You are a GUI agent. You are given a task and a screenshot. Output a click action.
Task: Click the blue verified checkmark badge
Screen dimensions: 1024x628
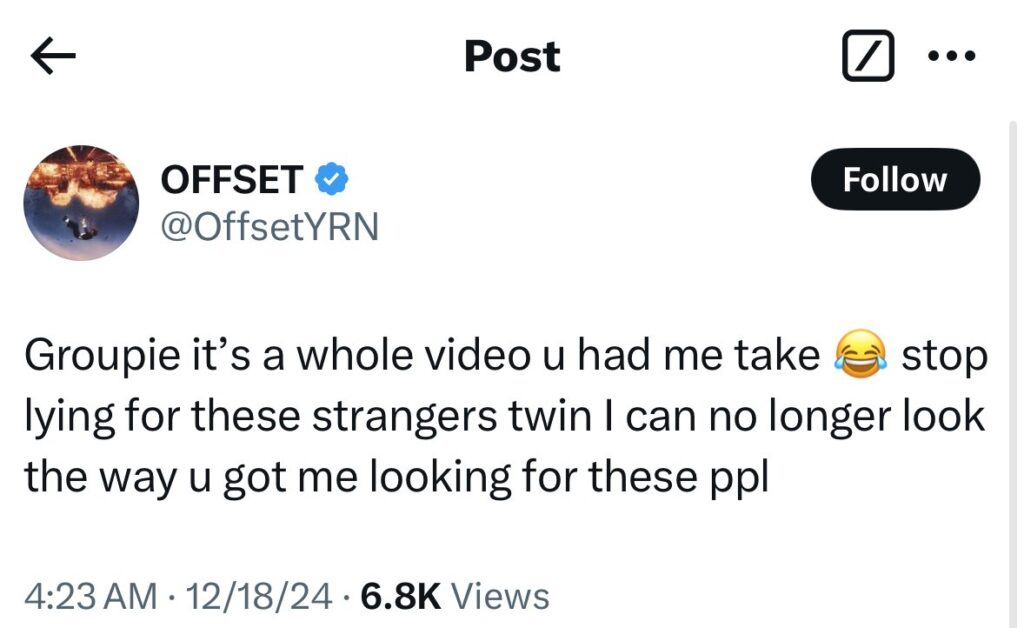pos(332,180)
